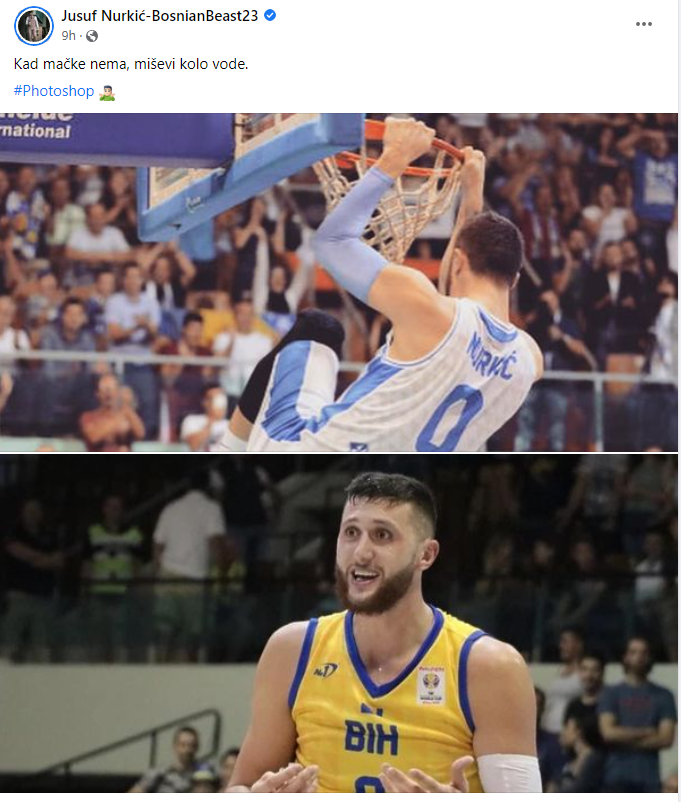This screenshot has height=802, width=681.
Task: Click the blue arm sleeve in dunk photo
Action: coord(353,233)
